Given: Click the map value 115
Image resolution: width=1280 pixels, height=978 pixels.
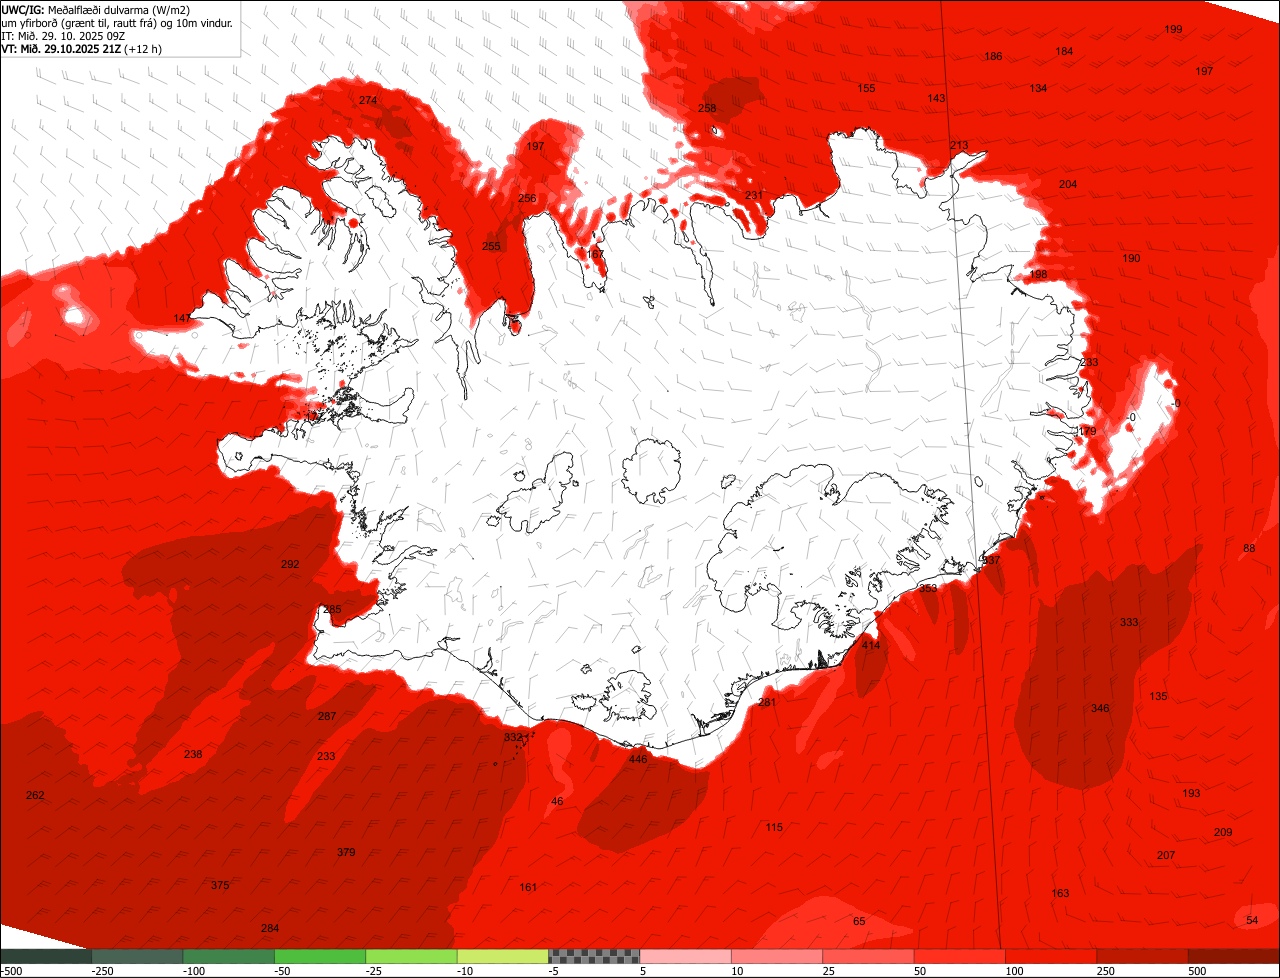Looking at the screenshot, I should click(x=774, y=827).
